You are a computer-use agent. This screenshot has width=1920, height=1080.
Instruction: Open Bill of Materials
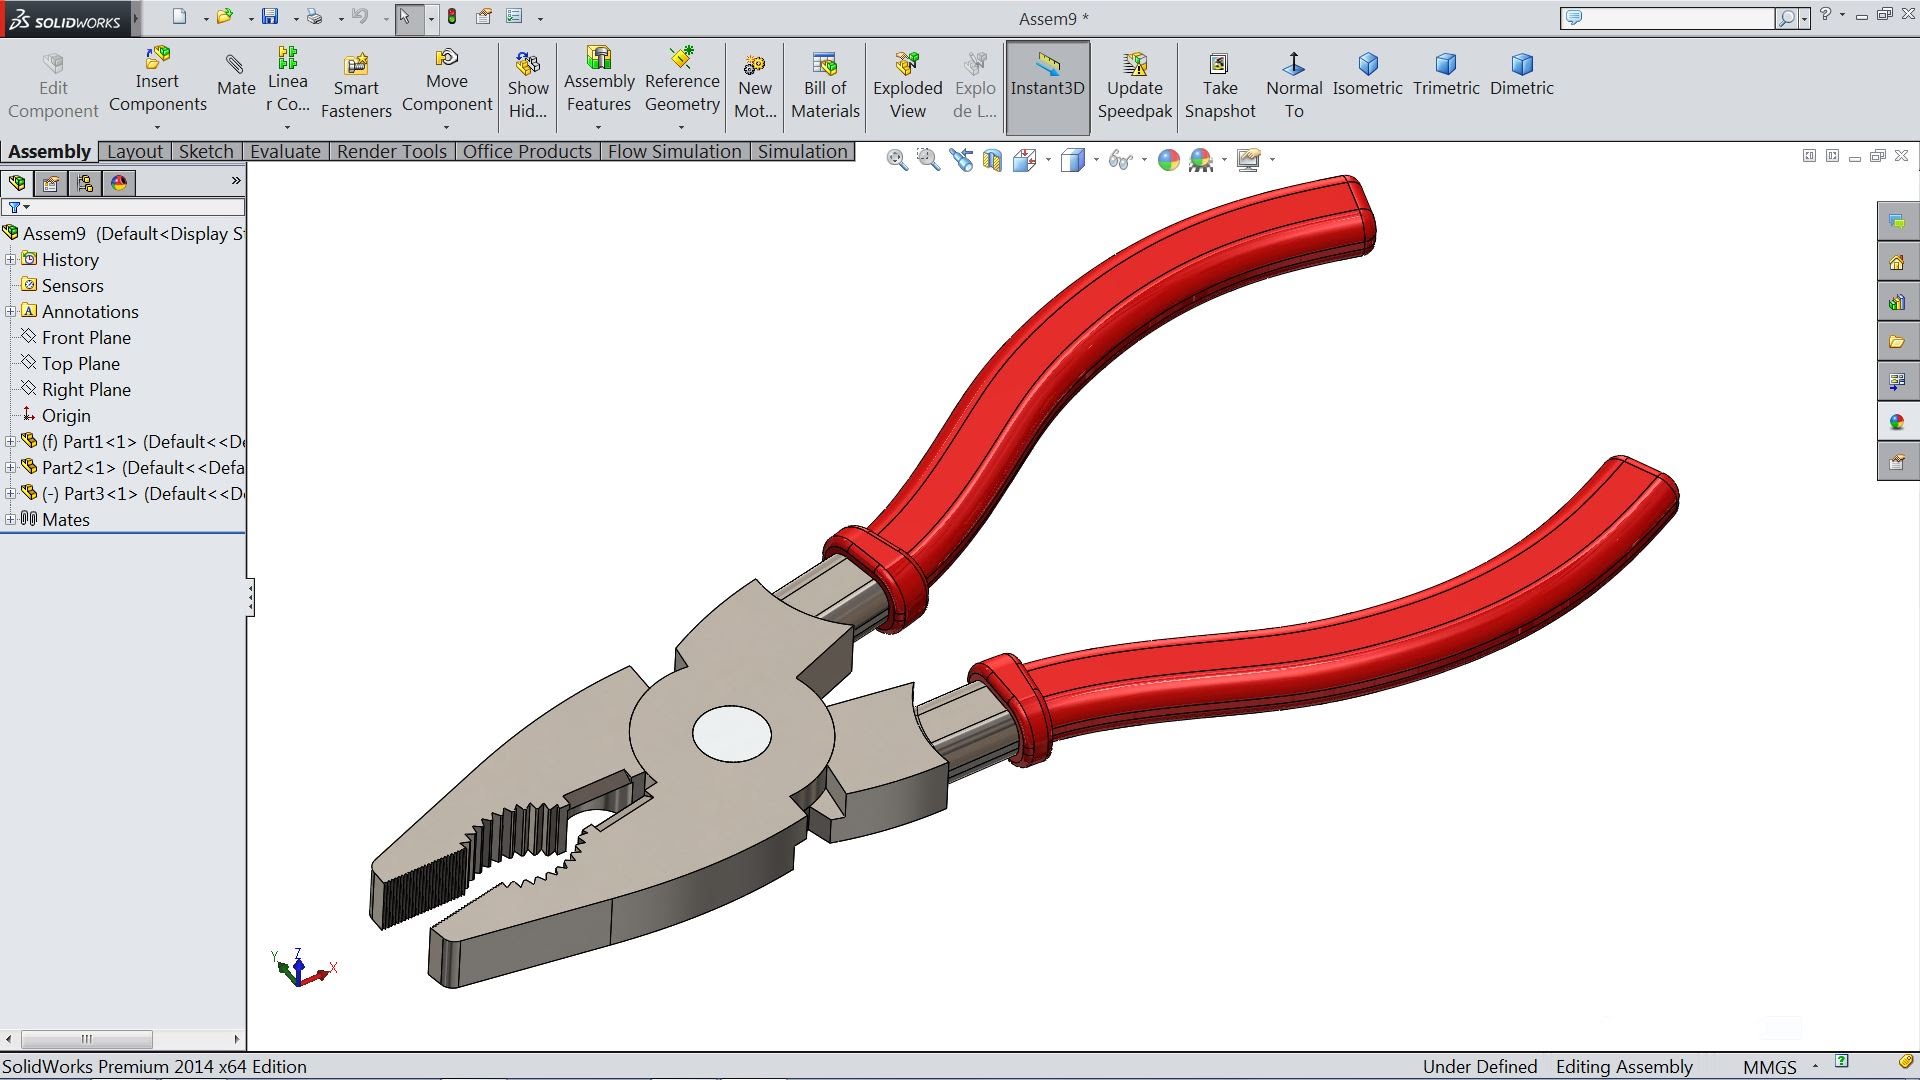coord(825,87)
